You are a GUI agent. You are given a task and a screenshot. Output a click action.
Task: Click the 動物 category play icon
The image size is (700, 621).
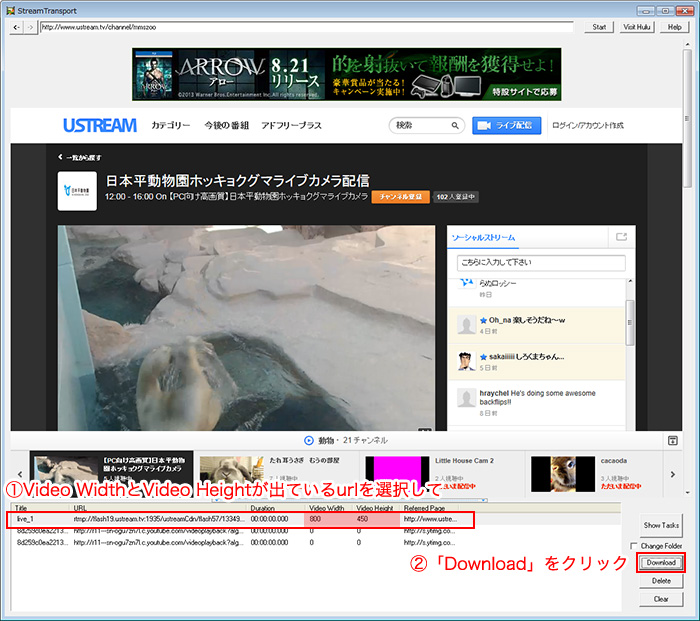click(x=308, y=441)
